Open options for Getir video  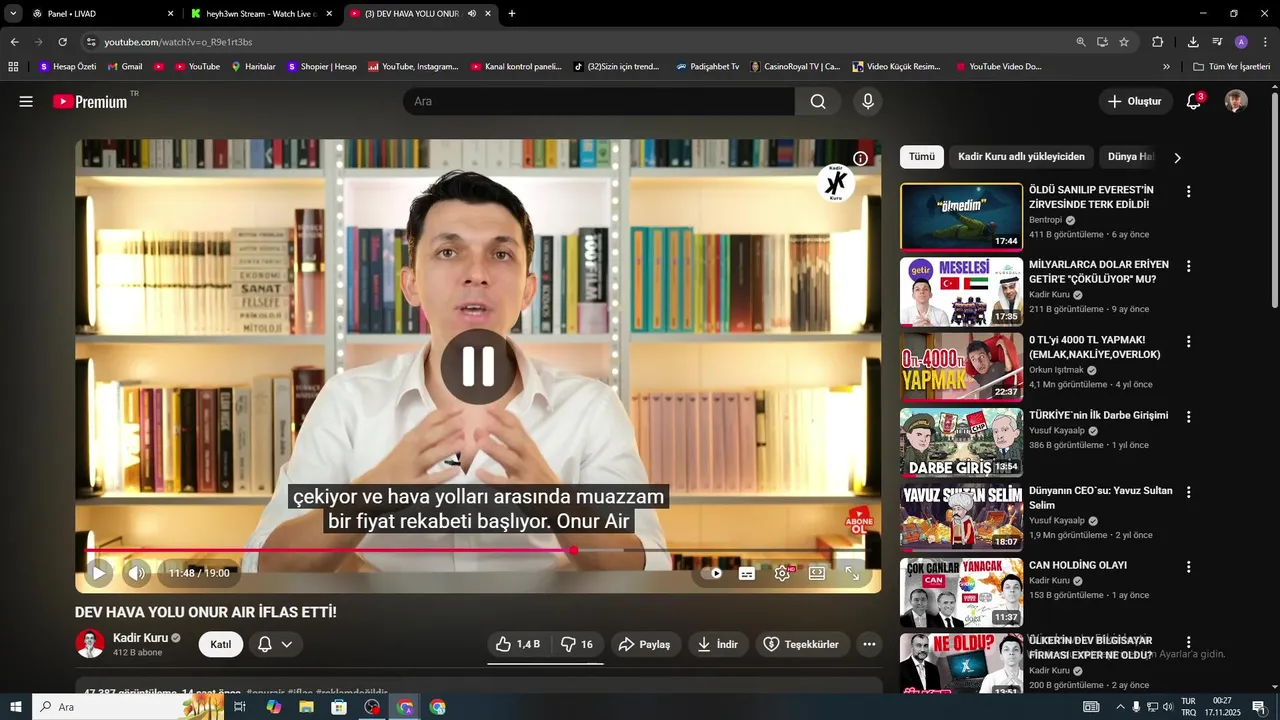click(x=1188, y=267)
